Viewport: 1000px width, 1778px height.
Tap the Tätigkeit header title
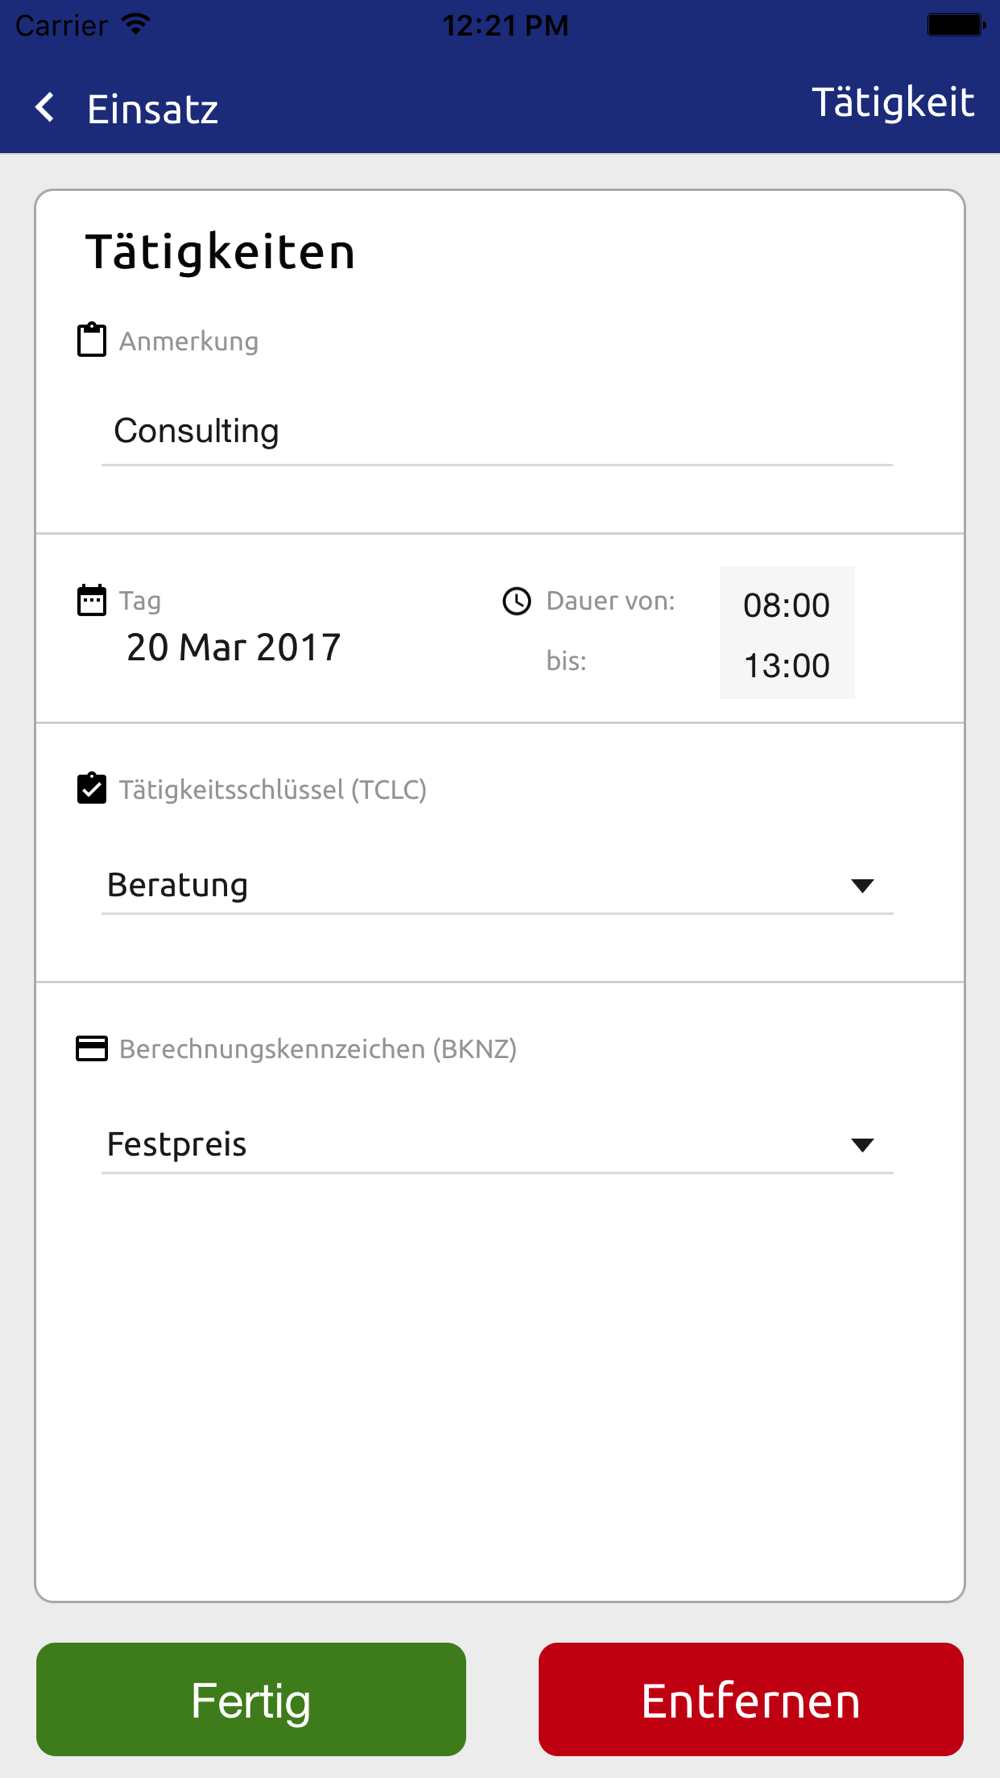[892, 102]
